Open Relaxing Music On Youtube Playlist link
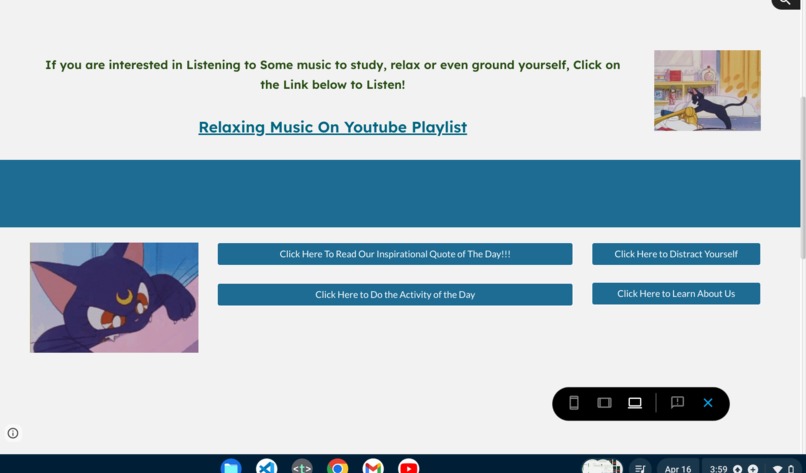This screenshot has width=806, height=473. [333, 127]
